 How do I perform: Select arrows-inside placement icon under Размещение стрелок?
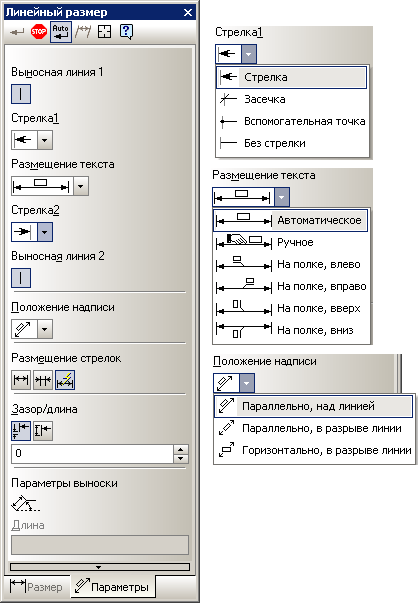[21, 380]
